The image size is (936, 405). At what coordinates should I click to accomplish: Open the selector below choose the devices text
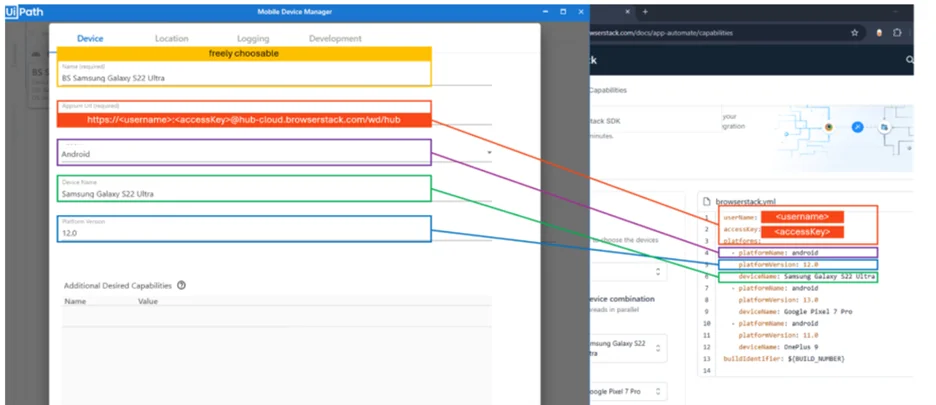tap(626, 271)
